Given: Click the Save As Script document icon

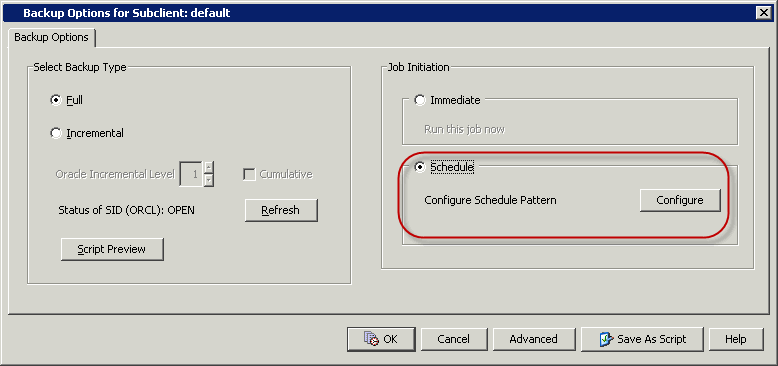Looking at the screenshot, I should point(606,339).
